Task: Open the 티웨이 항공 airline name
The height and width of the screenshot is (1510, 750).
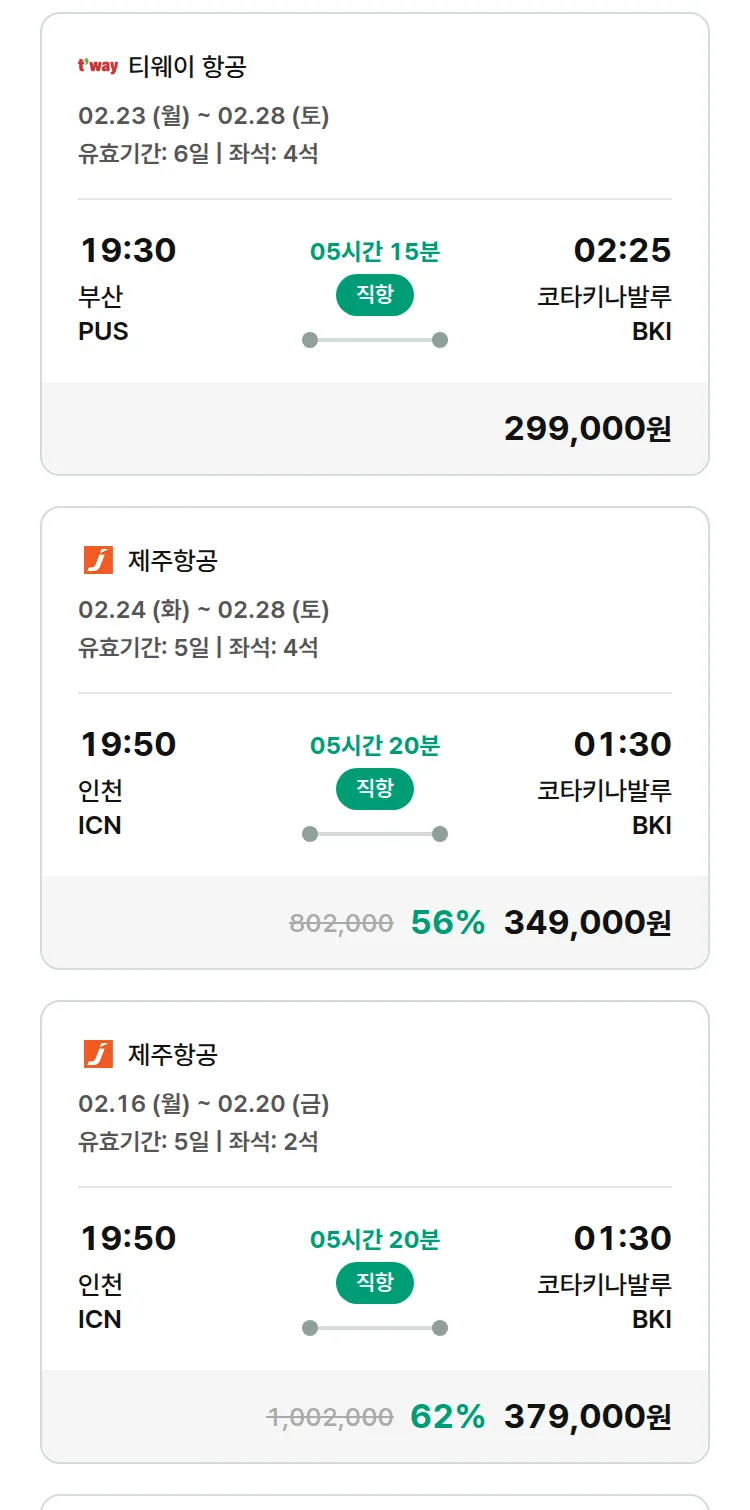Action: (x=187, y=67)
